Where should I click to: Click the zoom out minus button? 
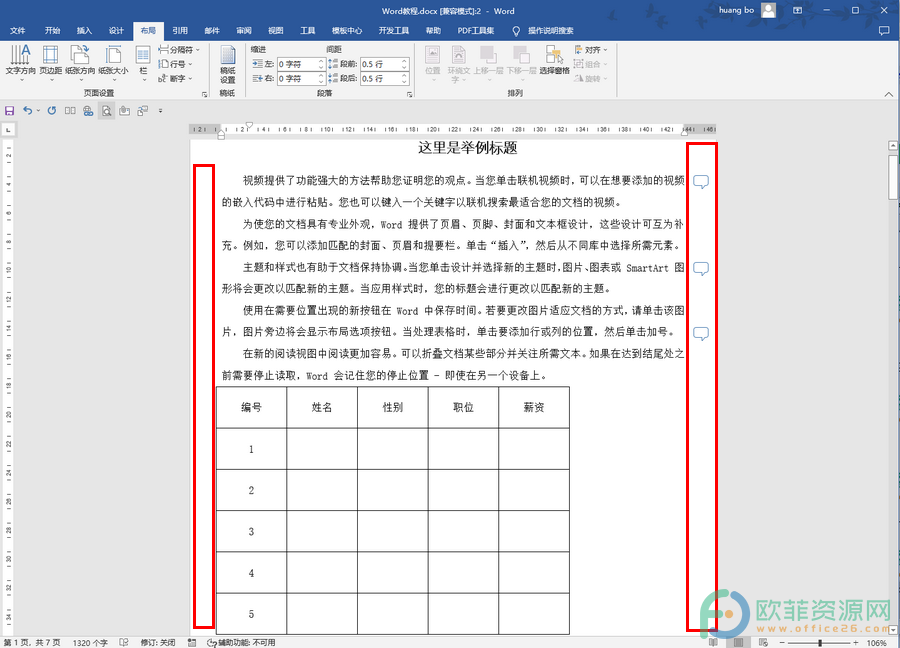782,643
